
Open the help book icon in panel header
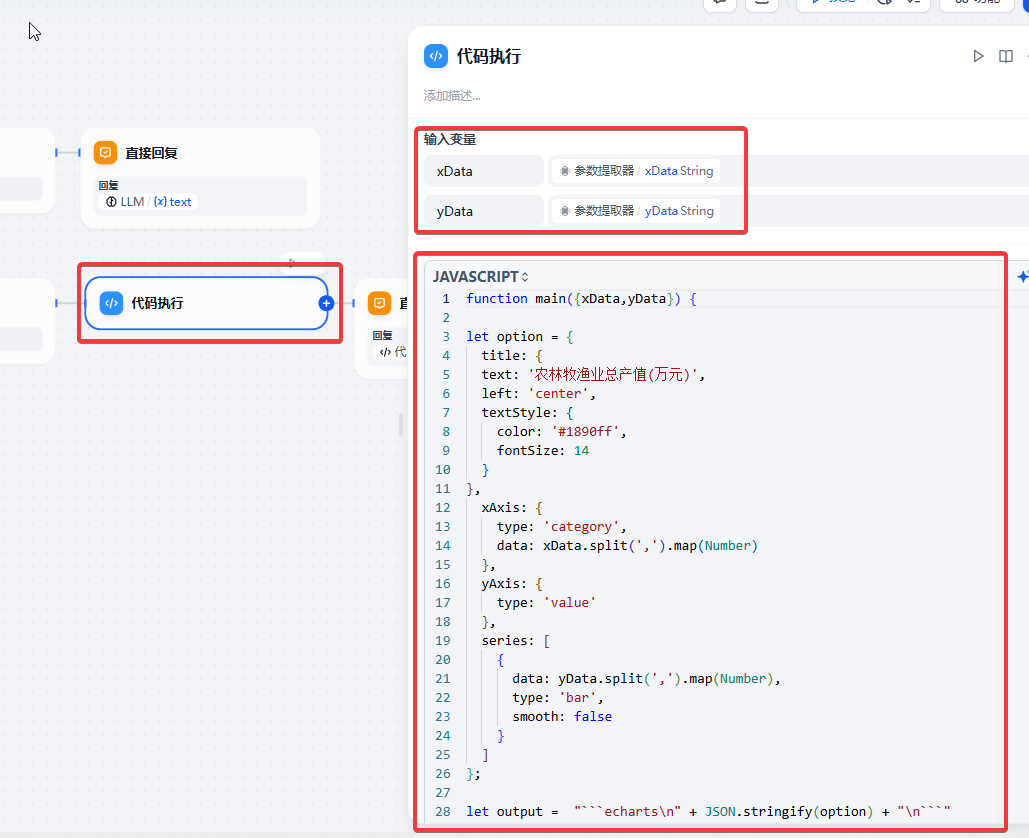(x=1005, y=56)
